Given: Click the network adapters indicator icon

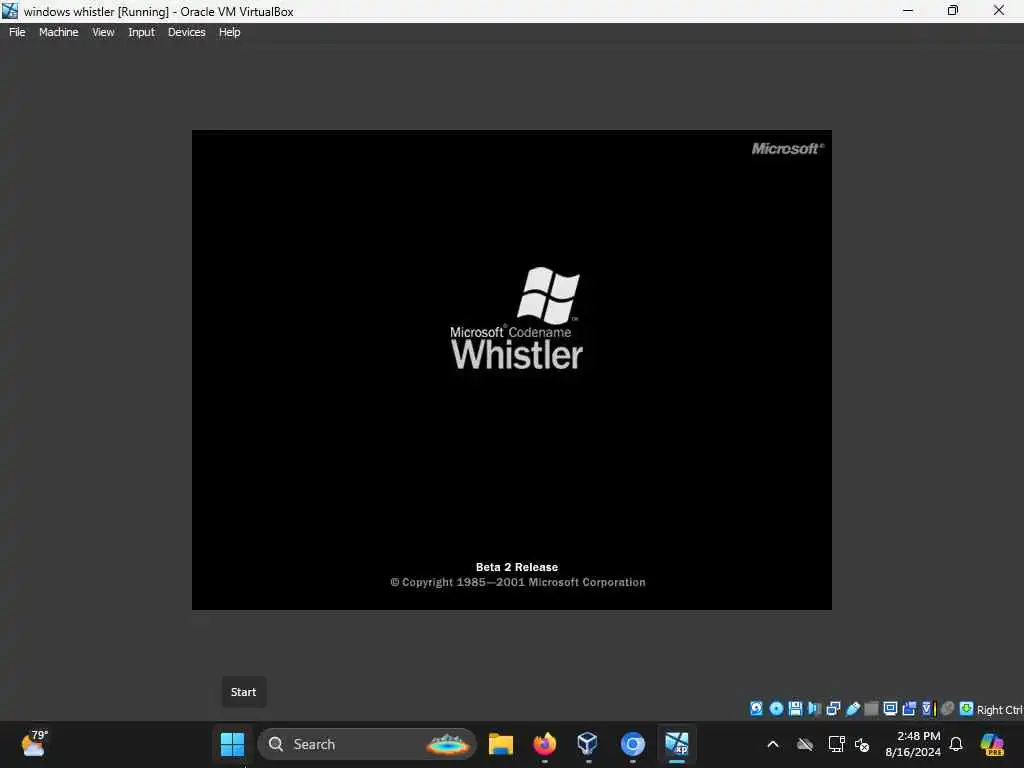Looking at the screenshot, I should (833, 709).
